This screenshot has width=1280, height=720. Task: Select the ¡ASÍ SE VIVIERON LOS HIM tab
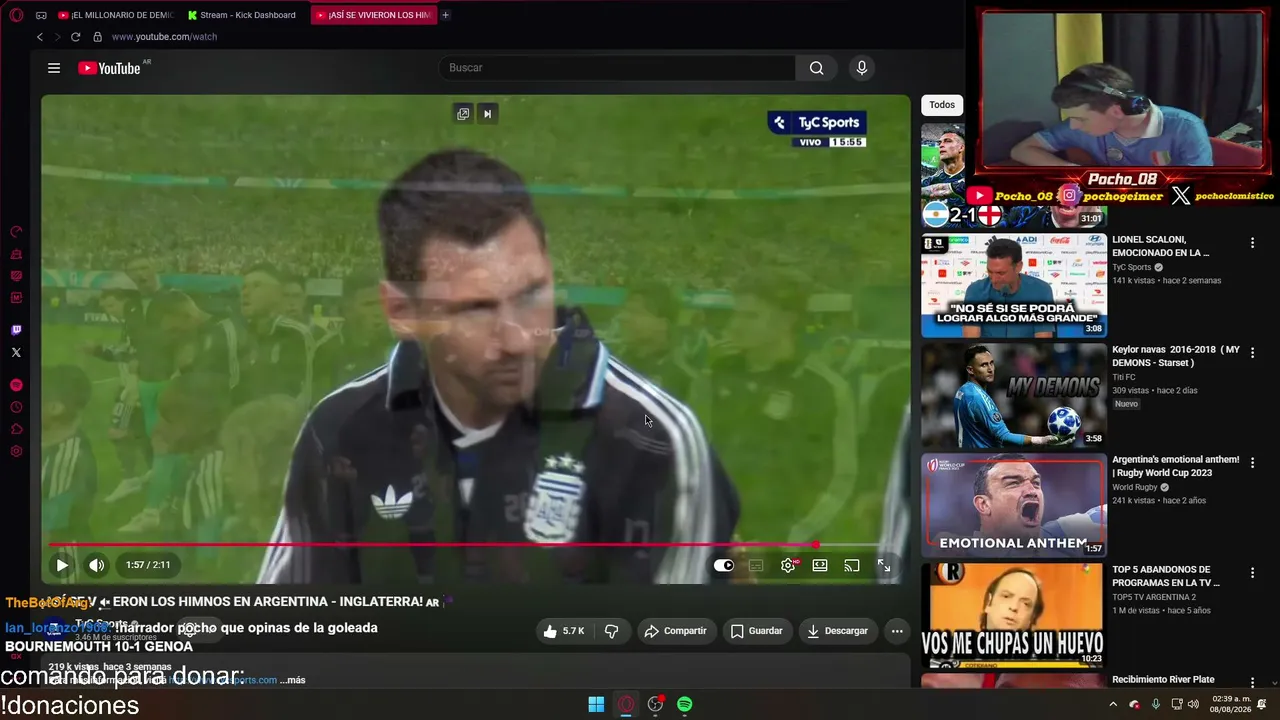pos(373,15)
